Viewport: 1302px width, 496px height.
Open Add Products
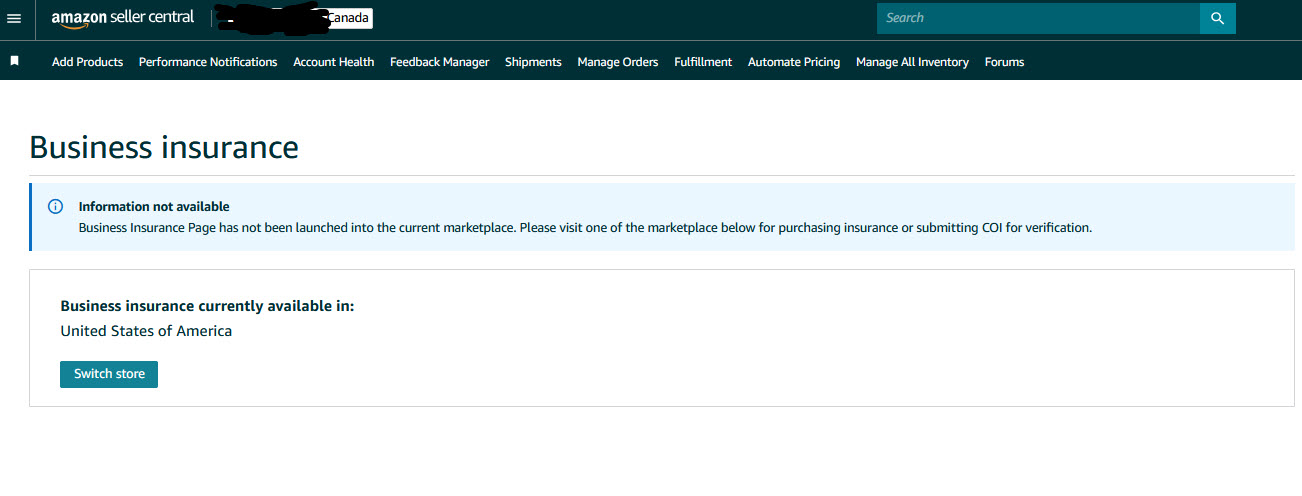[87, 62]
